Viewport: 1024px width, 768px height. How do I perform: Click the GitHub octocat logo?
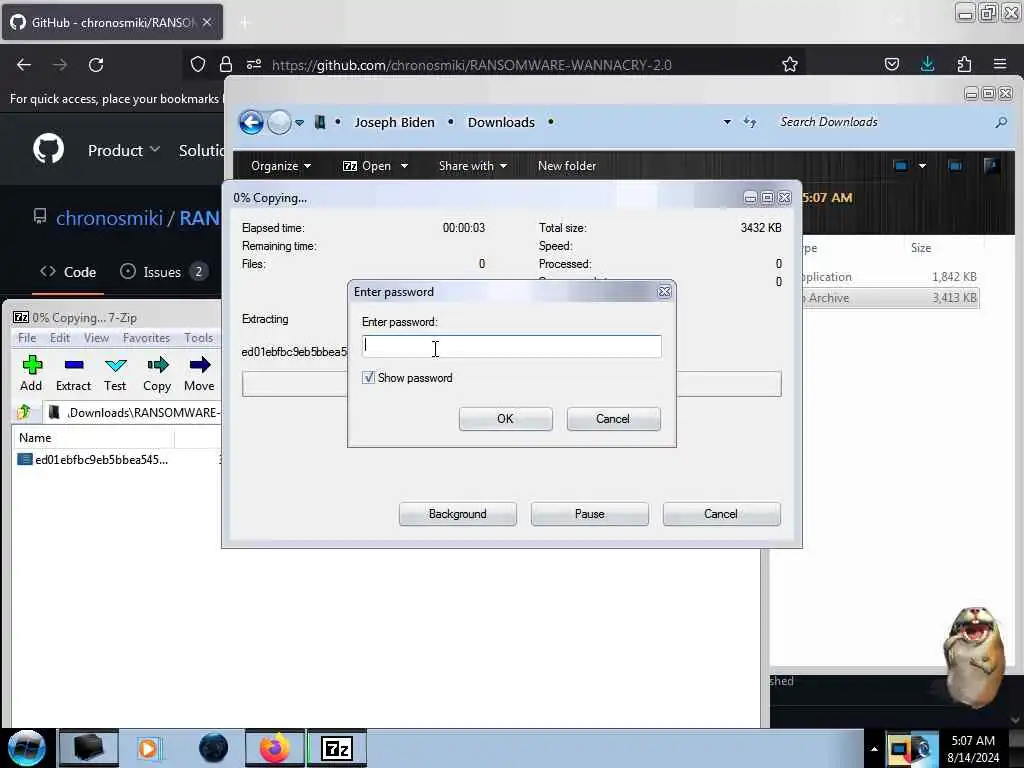[49, 150]
